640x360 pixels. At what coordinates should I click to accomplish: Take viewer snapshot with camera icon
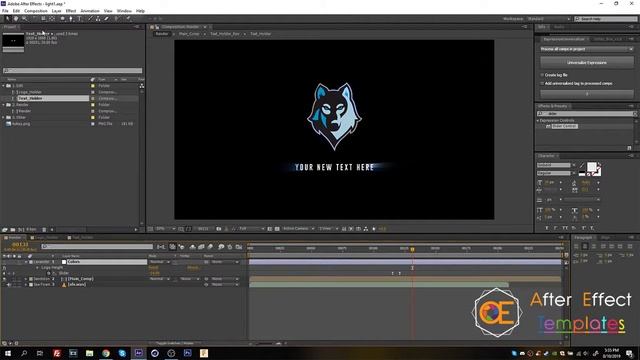[219, 229]
